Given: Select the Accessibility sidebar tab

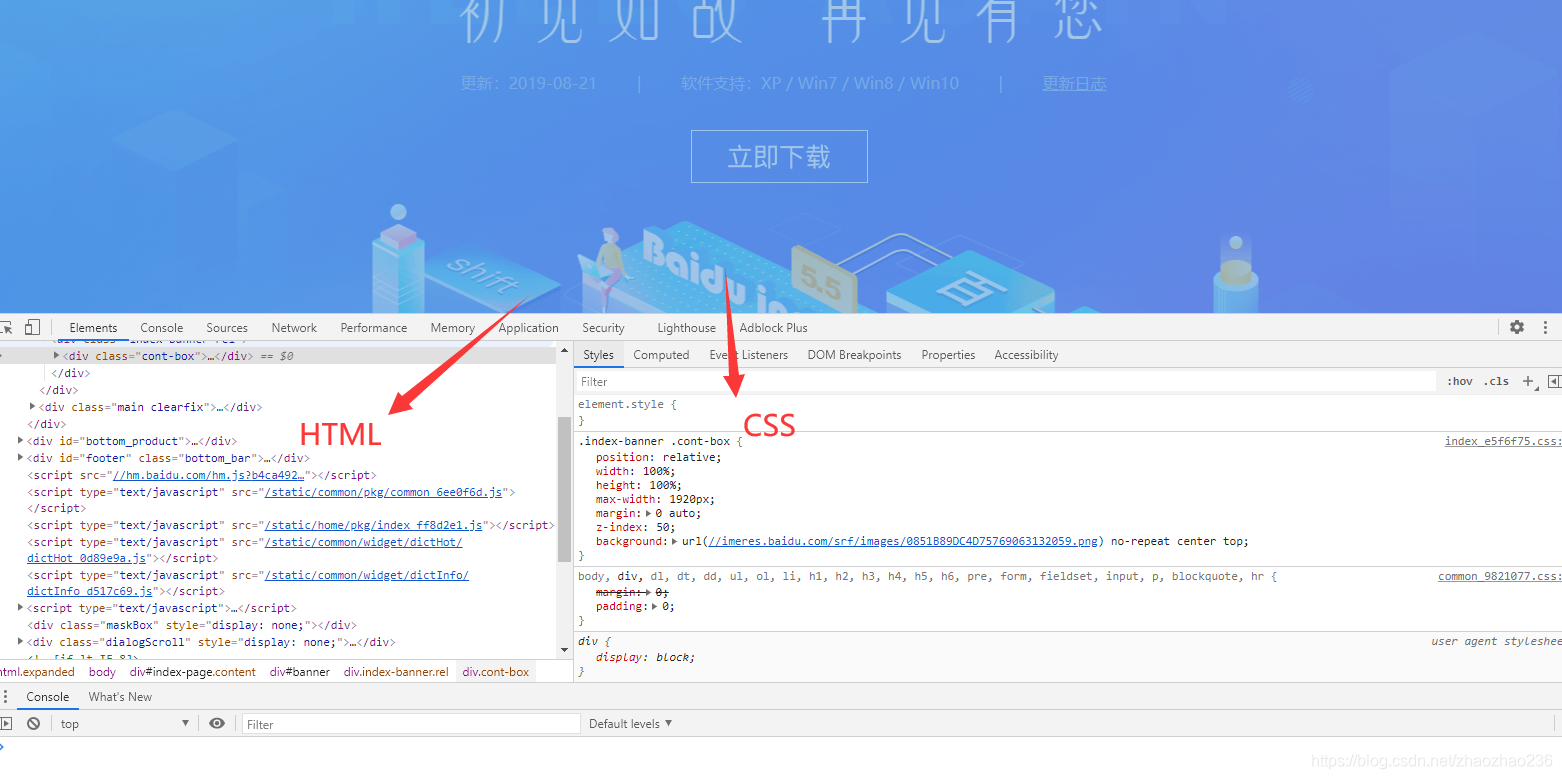Looking at the screenshot, I should click(1026, 355).
